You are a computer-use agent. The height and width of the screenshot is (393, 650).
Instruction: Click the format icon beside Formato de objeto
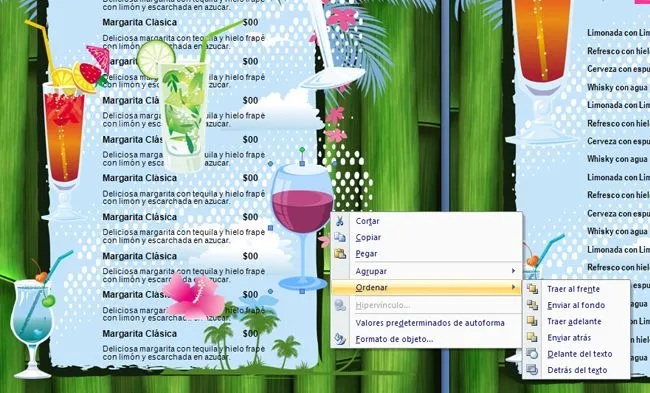[x=340, y=339]
